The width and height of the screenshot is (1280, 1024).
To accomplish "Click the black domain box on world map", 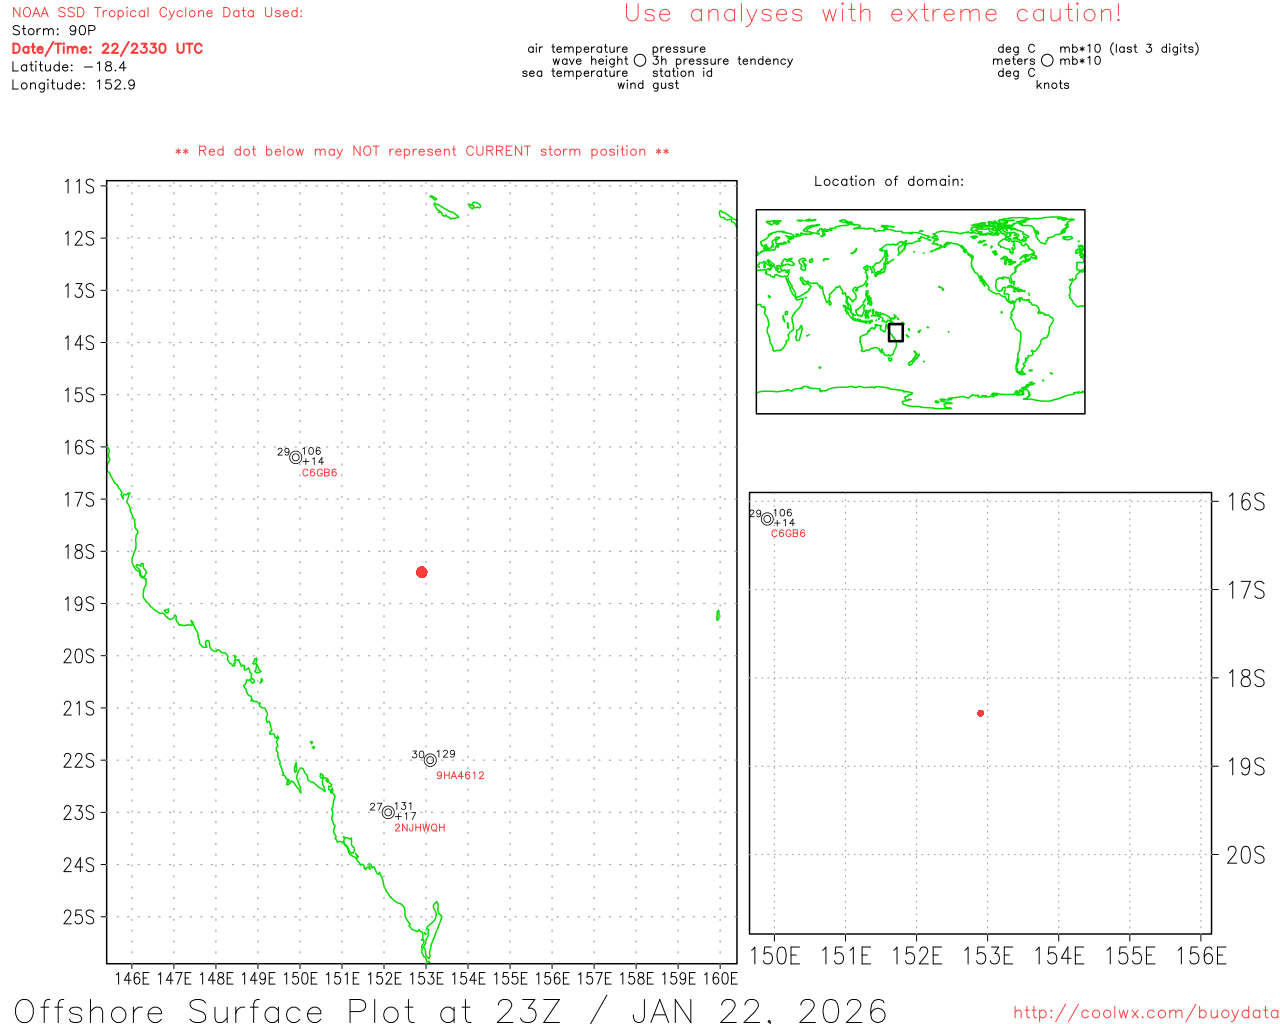I will pos(896,332).
